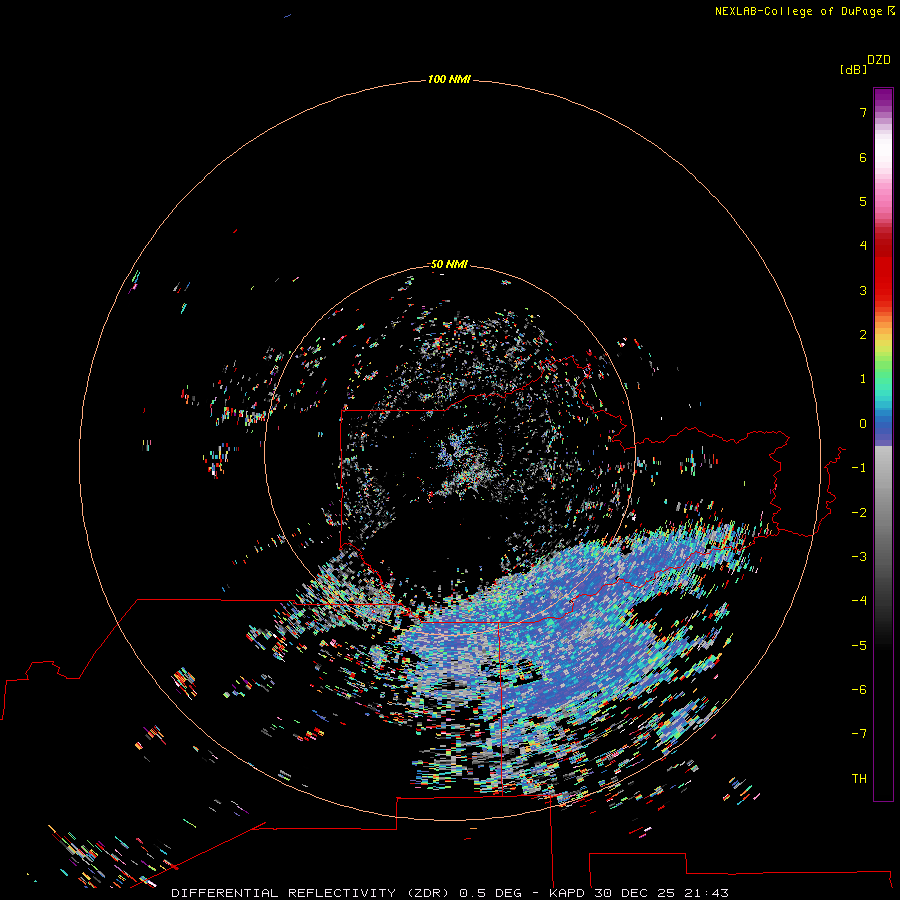Click the logo icon after DuPage text
Screen dimensions: 900x900
click(891, 11)
